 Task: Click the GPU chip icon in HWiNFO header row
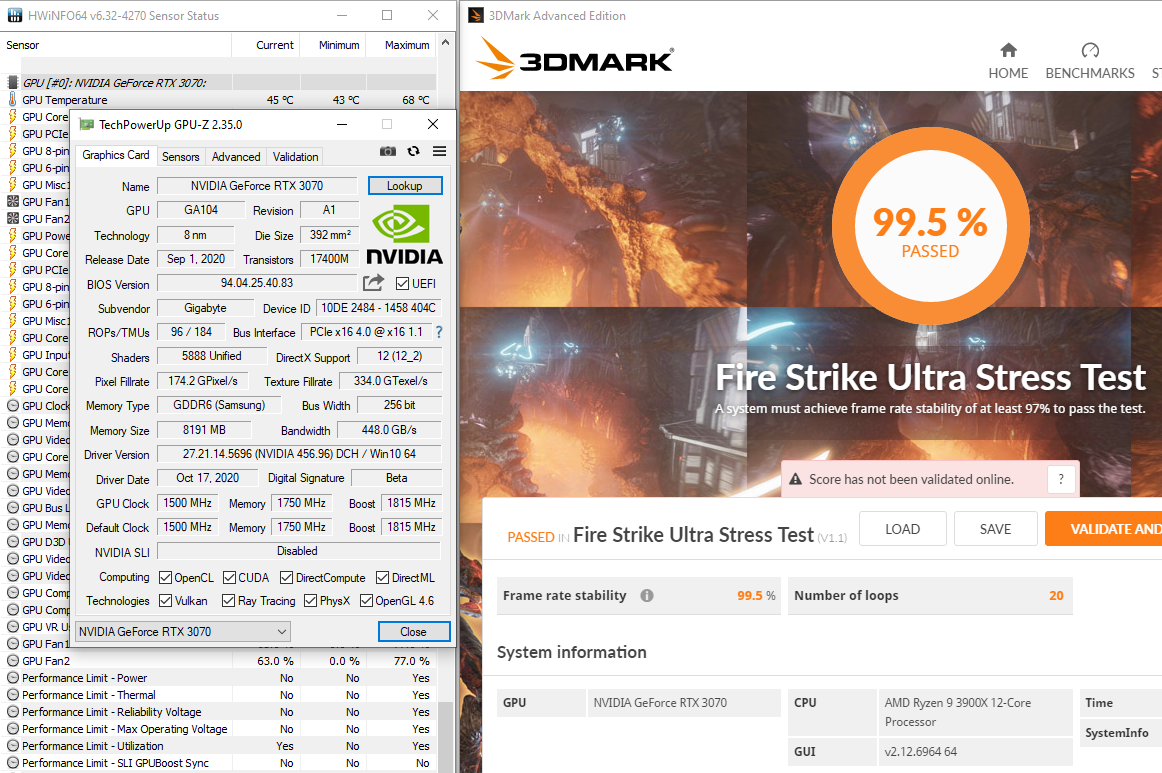tap(13, 82)
